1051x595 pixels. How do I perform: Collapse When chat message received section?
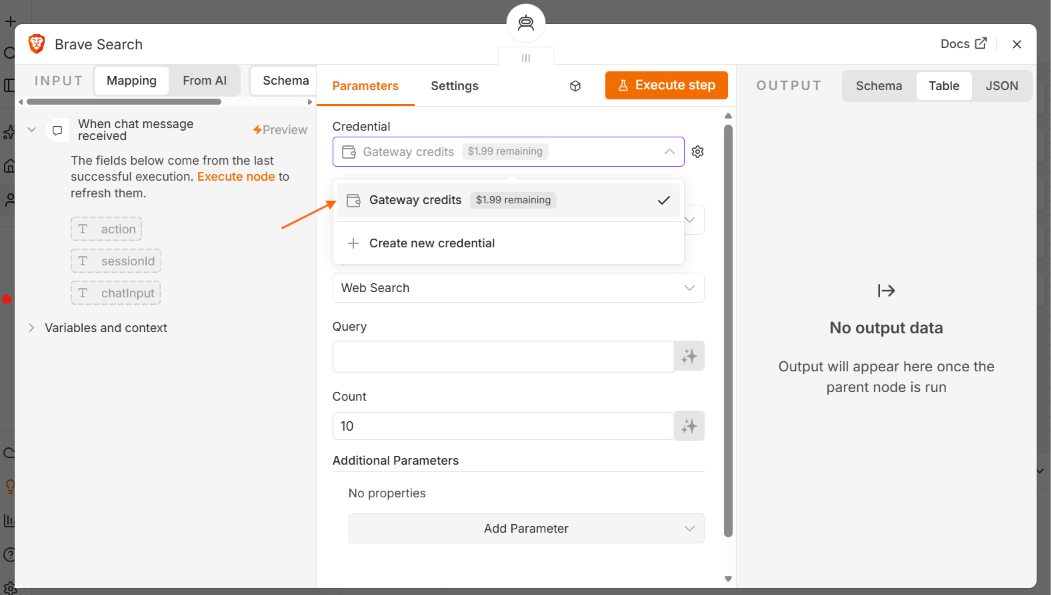pos(32,129)
